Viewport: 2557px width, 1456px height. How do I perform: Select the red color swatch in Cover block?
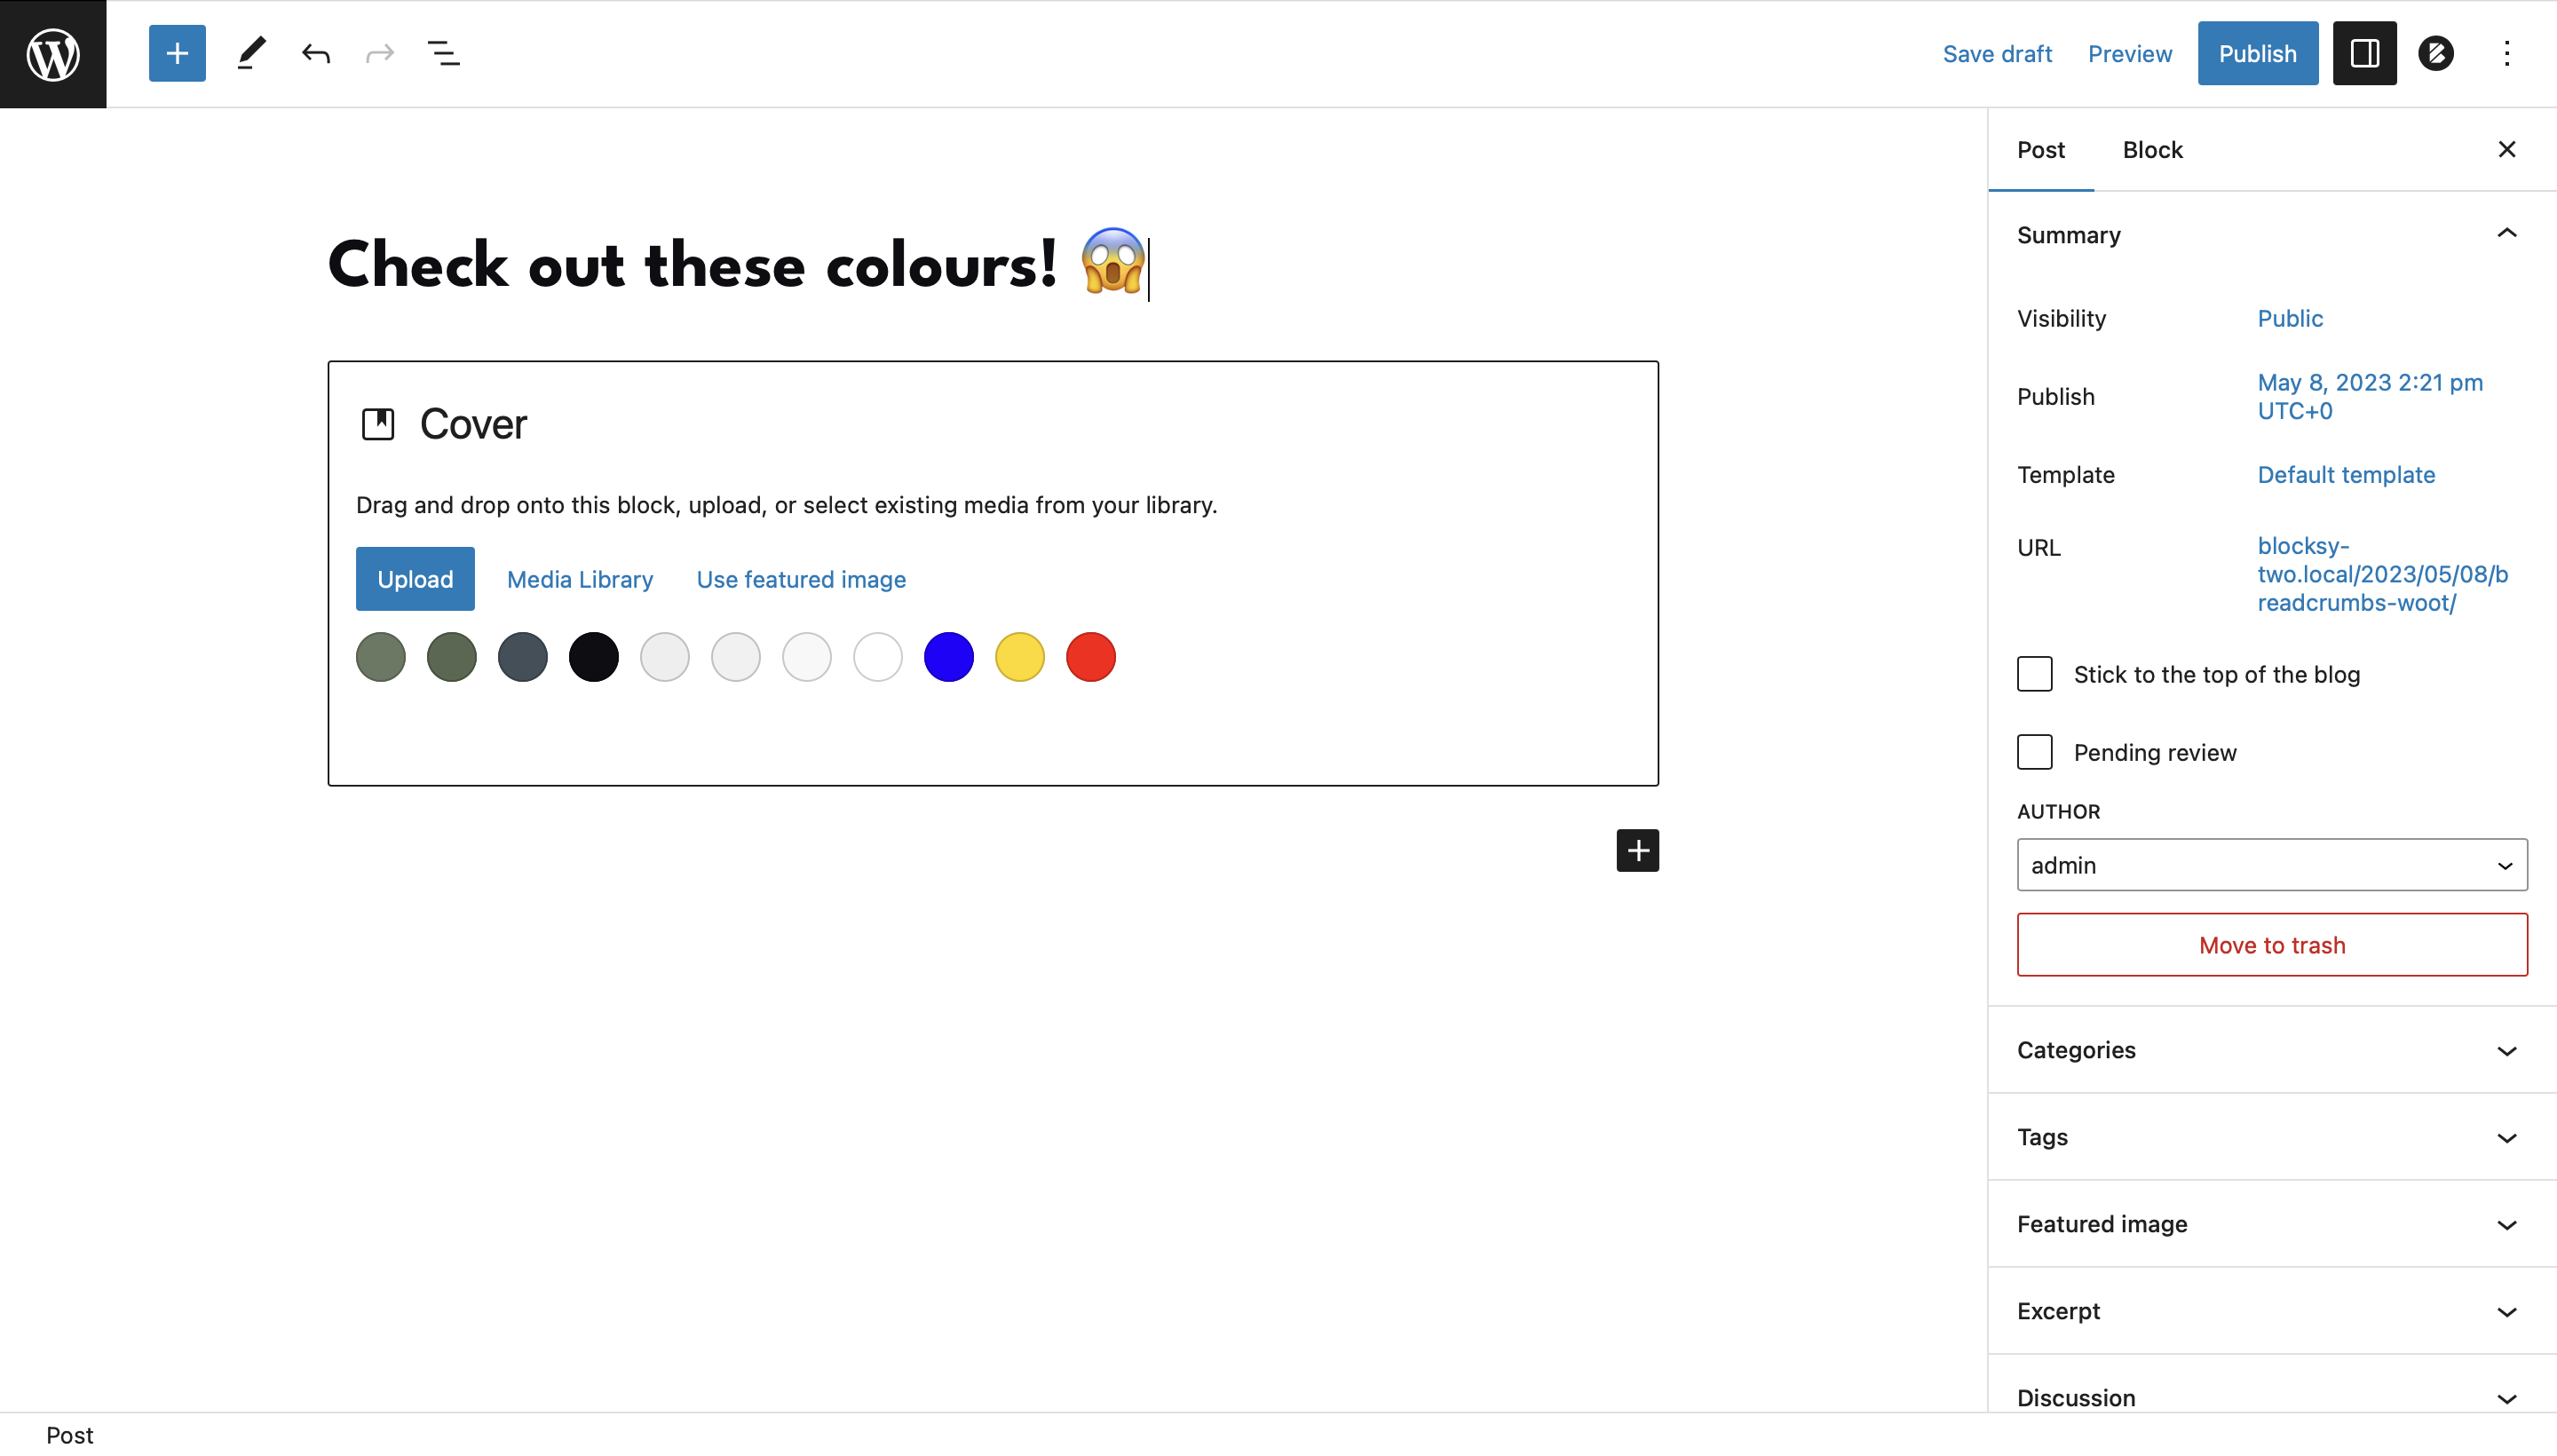1091,657
